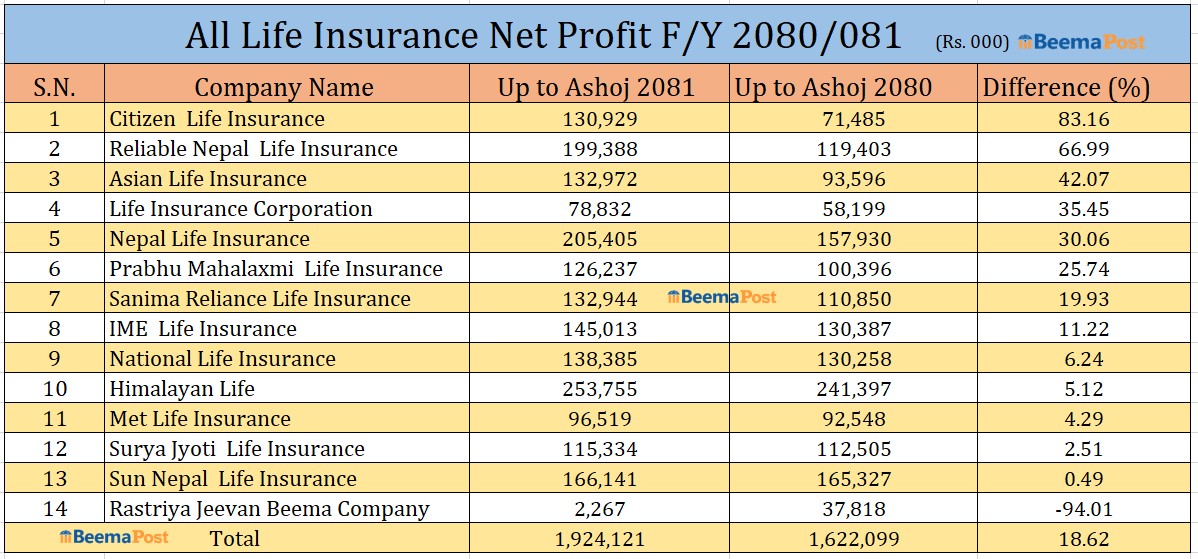Select the 'Up to Ashoj 2081' header cell

pos(596,87)
